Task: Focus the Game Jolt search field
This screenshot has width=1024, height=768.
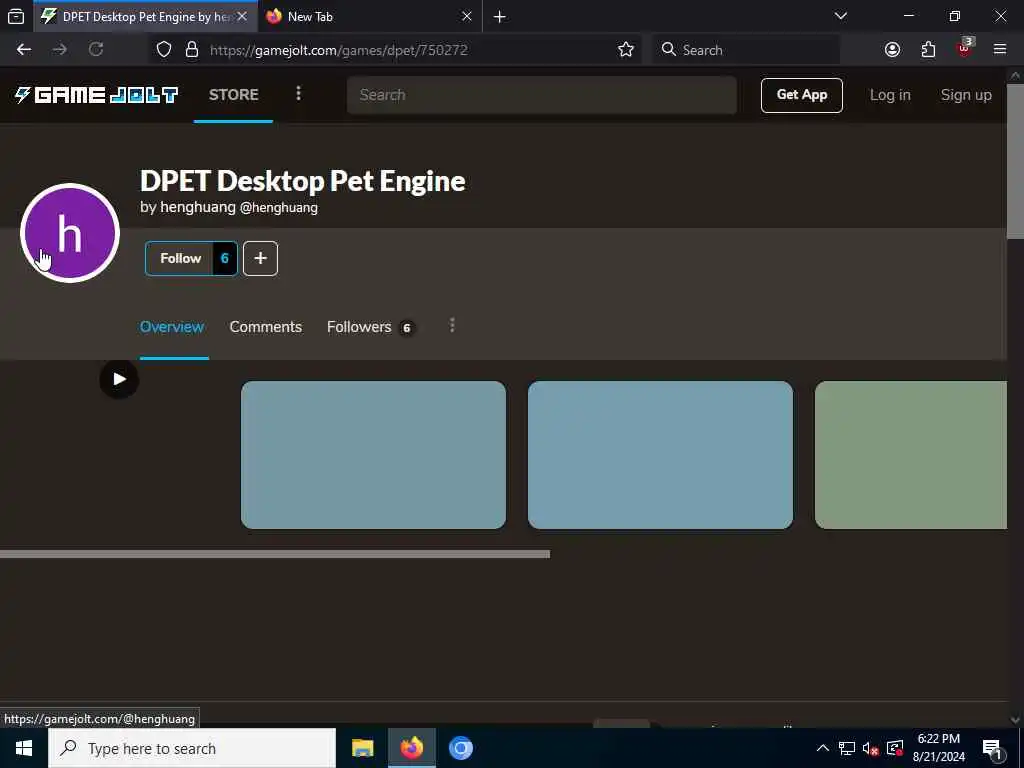Action: pyautogui.click(x=541, y=95)
